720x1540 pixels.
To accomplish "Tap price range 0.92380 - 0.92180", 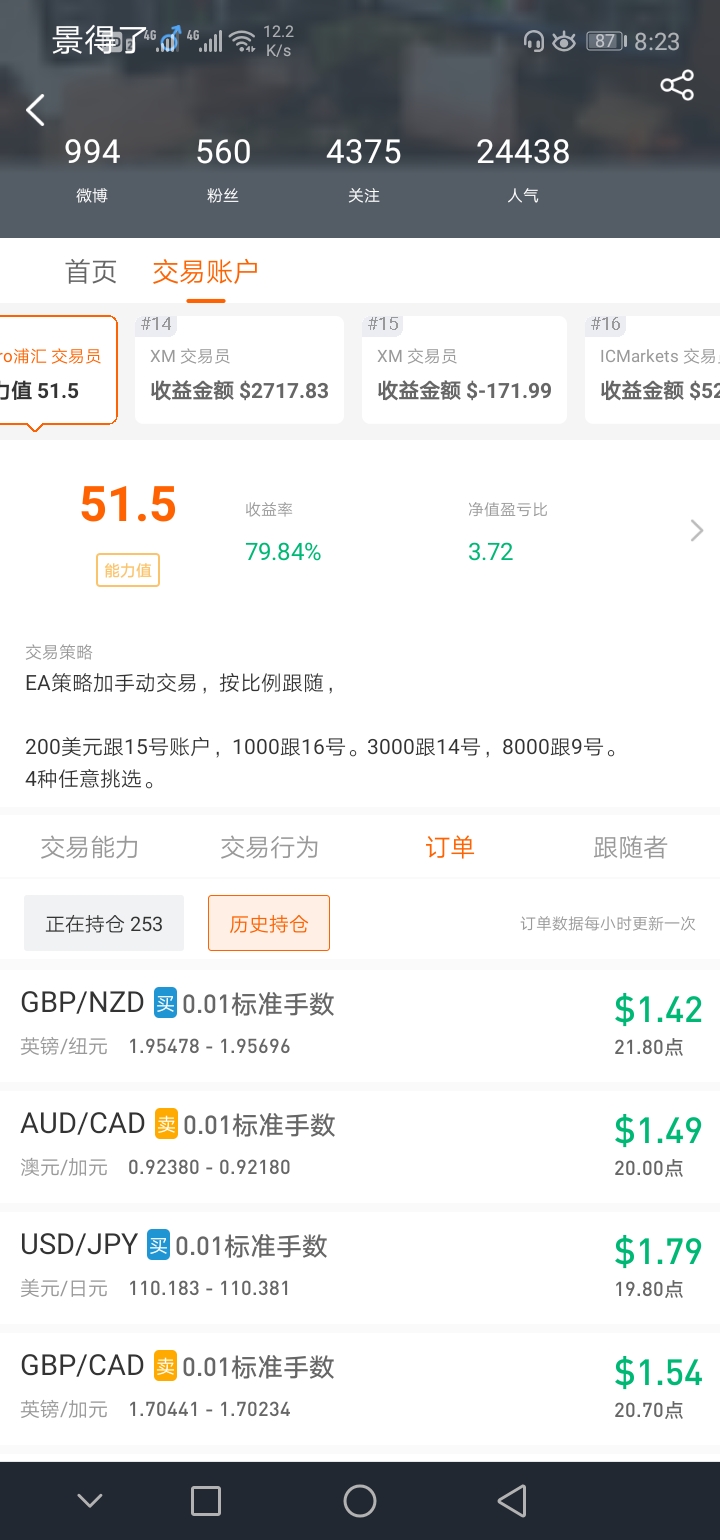I will pyautogui.click(x=209, y=1167).
